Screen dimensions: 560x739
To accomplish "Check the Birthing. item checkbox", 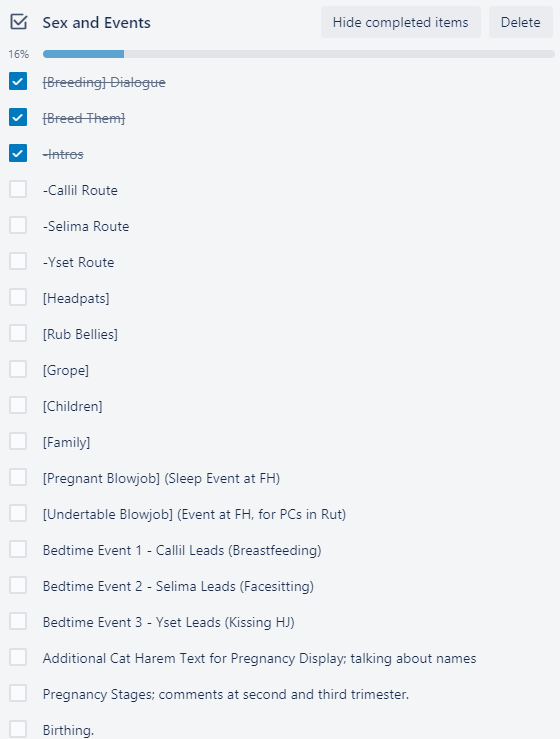I will click(x=18, y=729).
